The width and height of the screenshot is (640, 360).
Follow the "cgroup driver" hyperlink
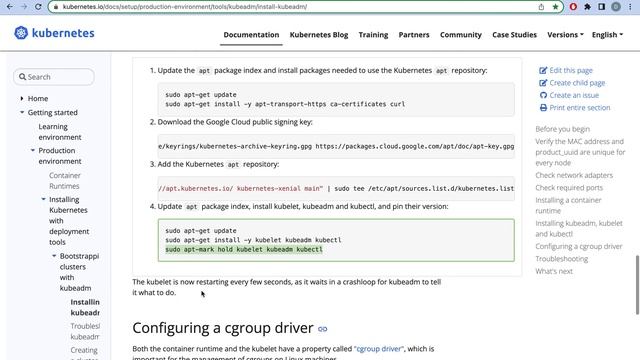(x=379, y=349)
